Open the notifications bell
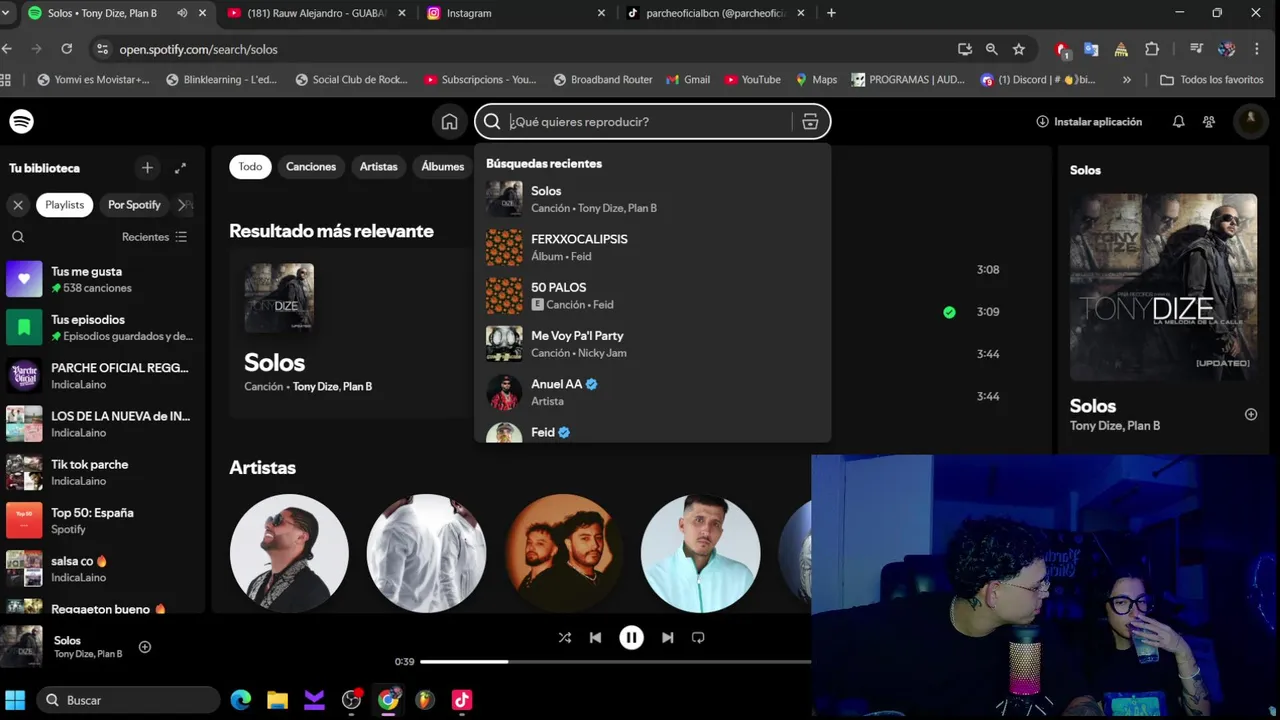 click(x=1178, y=122)
